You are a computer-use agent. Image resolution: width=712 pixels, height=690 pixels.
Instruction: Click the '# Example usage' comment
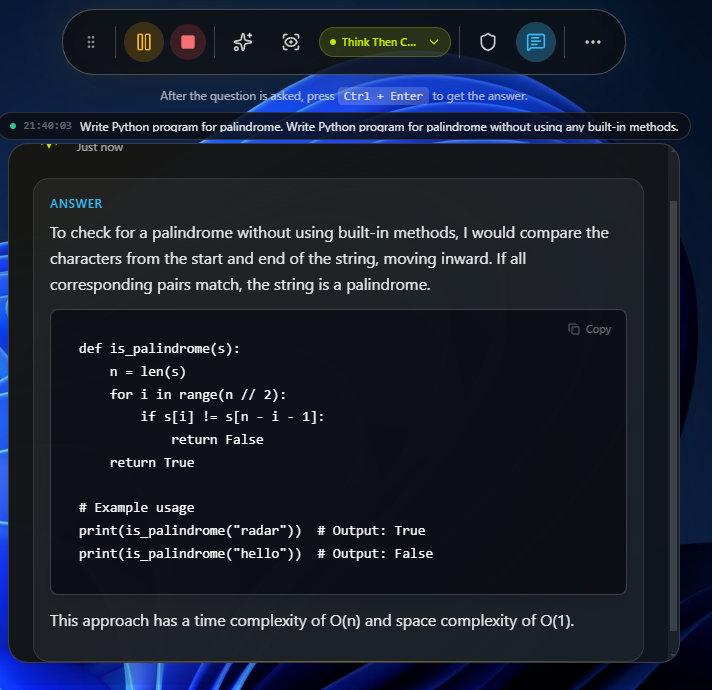(x=137, y=508)
